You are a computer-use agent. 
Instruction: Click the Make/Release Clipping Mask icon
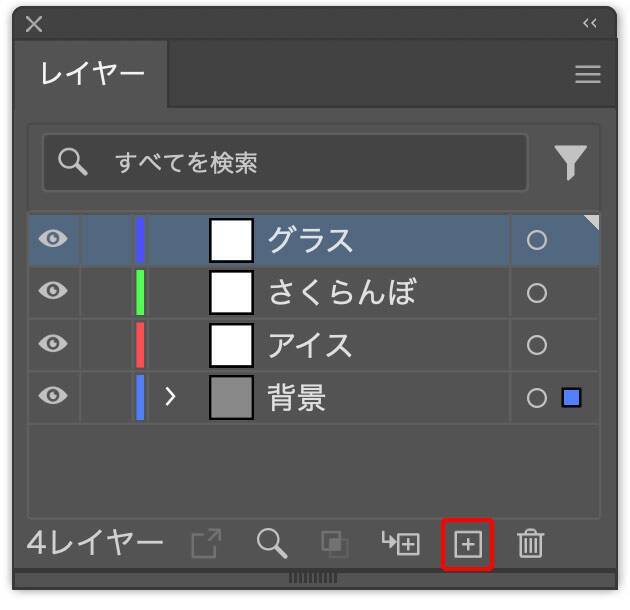click(x=334, y=544)
